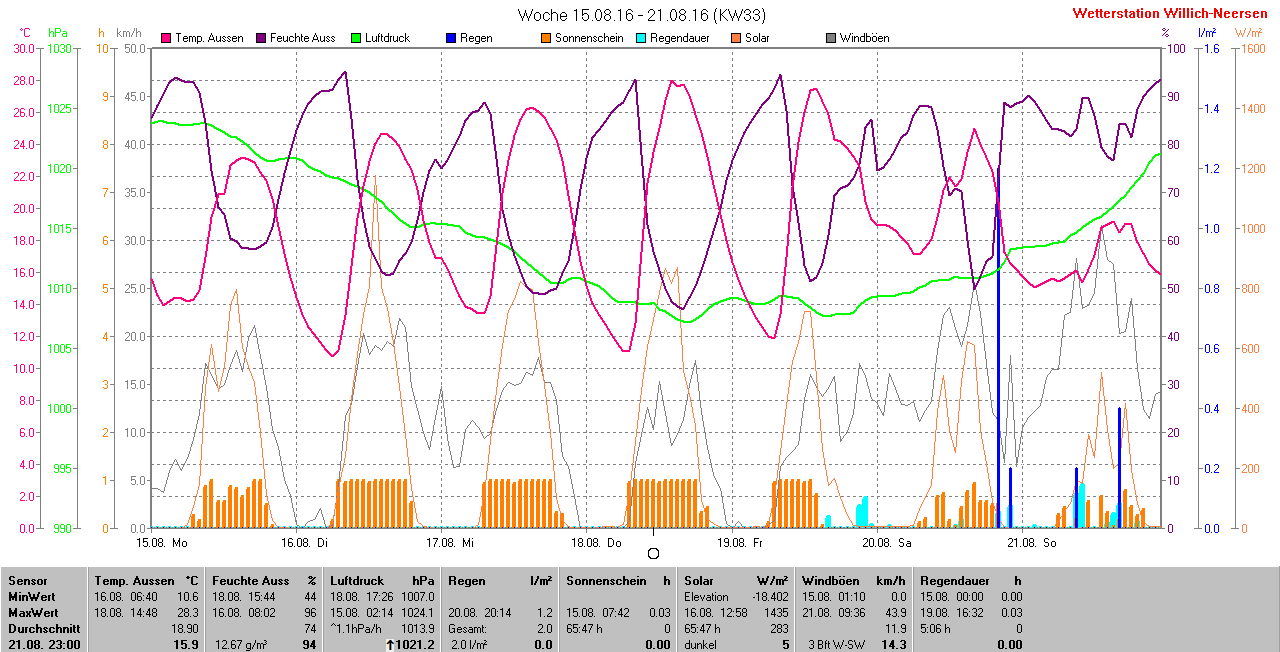1280x652 pixels.
Task: Click the '5:06 h' rain duration total
Action: point(937,629)
